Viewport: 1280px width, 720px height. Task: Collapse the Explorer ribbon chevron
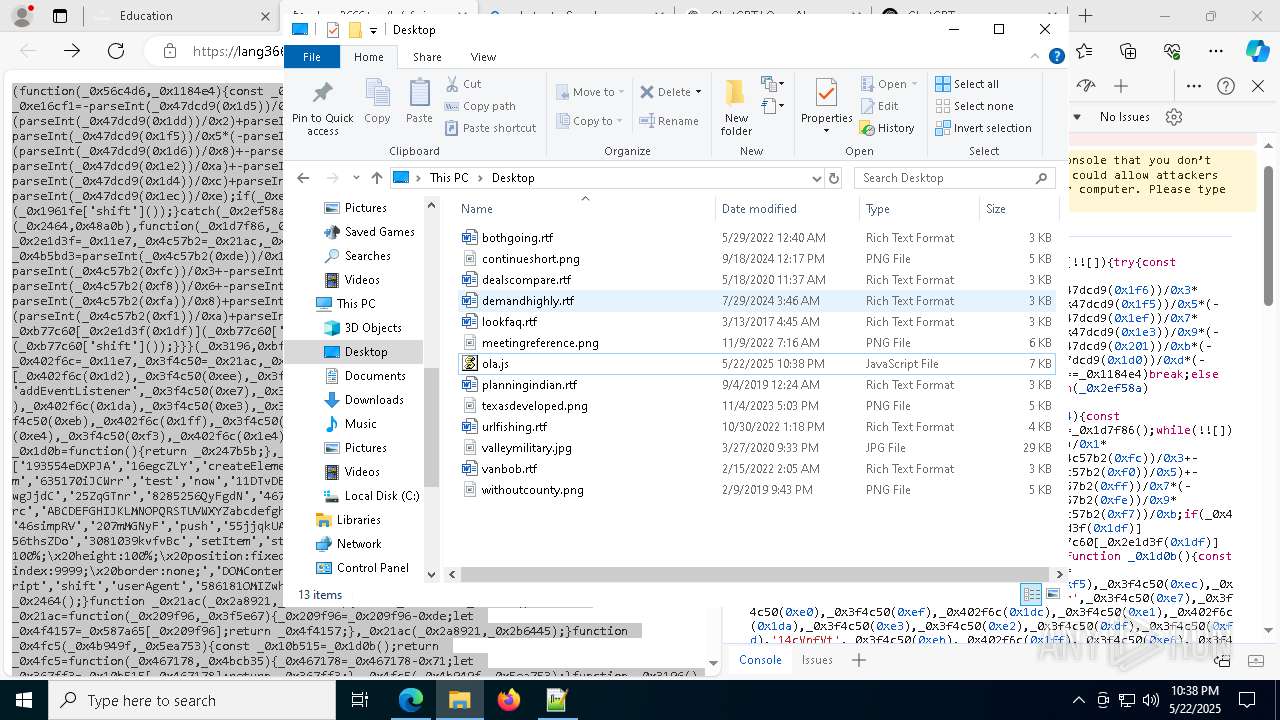point(1036,57)
